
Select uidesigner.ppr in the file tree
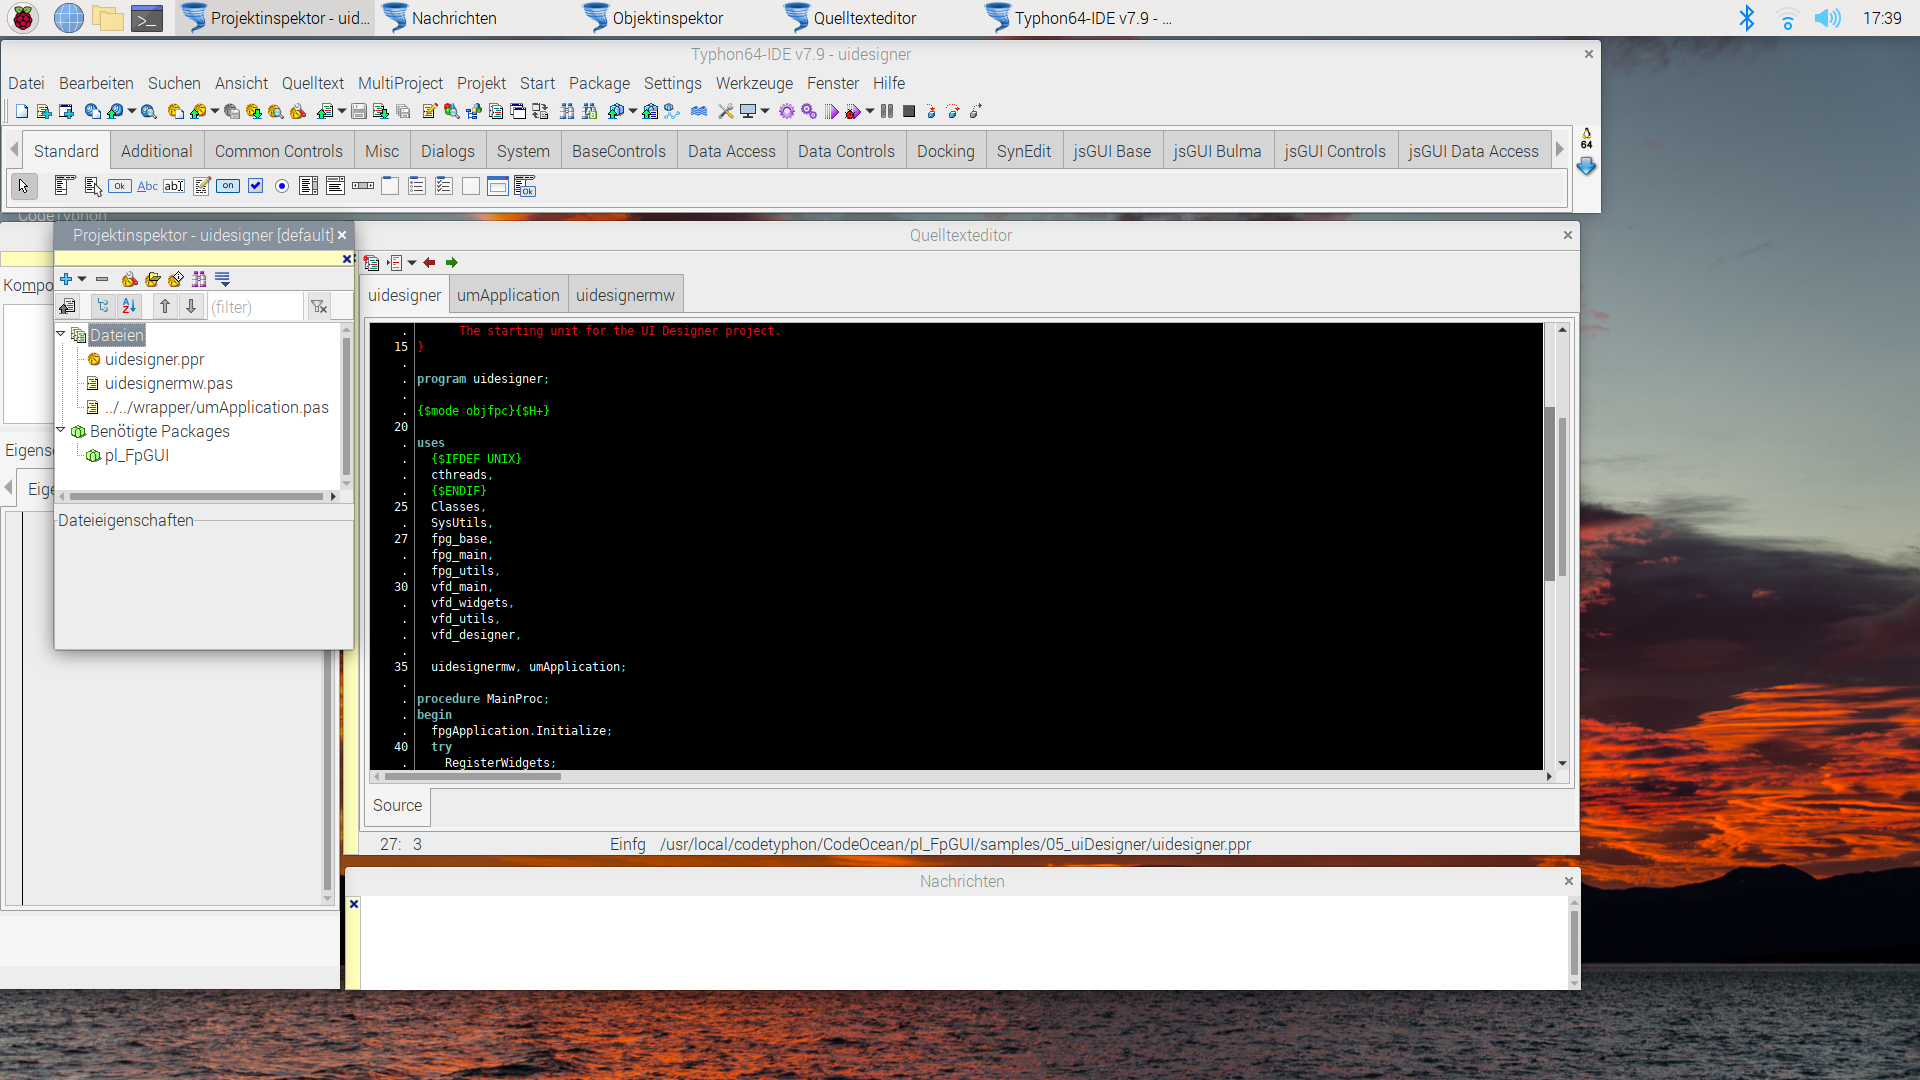point(154,359)
